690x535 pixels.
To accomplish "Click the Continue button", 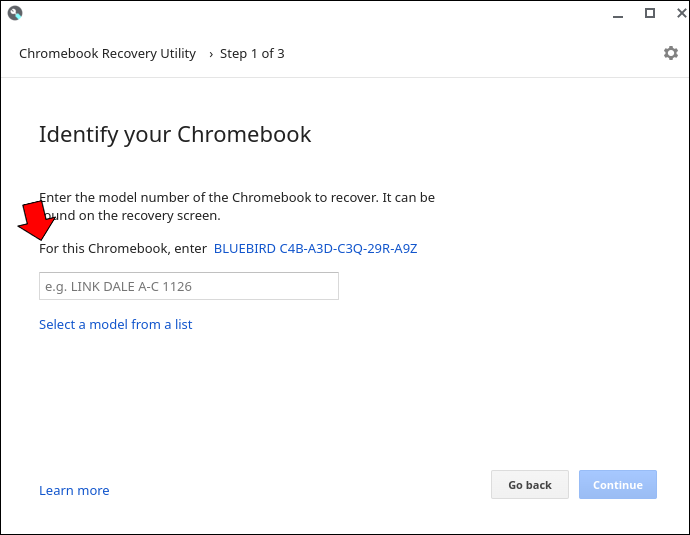I will (x=618, y=484).
